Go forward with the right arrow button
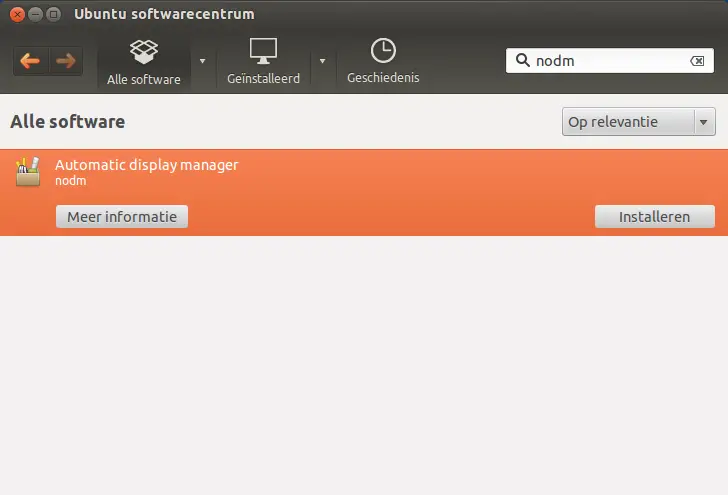728x495 pixels. (66, 61)
